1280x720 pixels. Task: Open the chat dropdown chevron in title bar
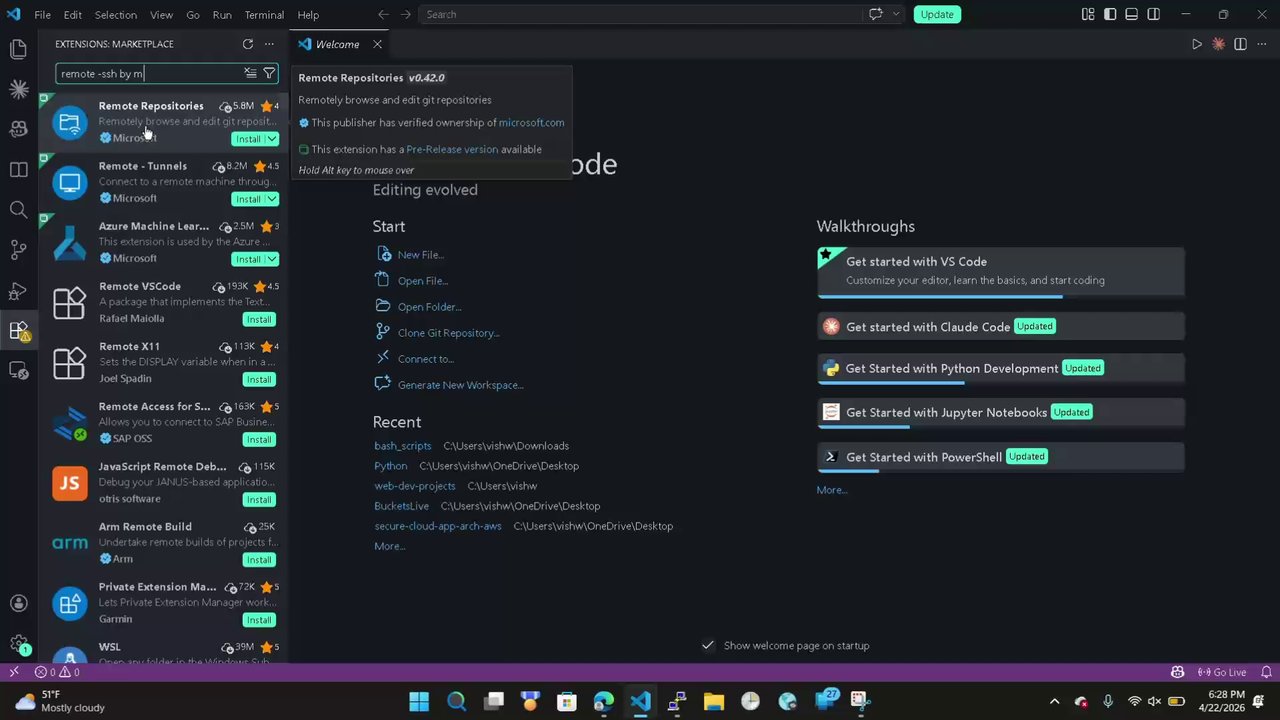pos(896,14)
